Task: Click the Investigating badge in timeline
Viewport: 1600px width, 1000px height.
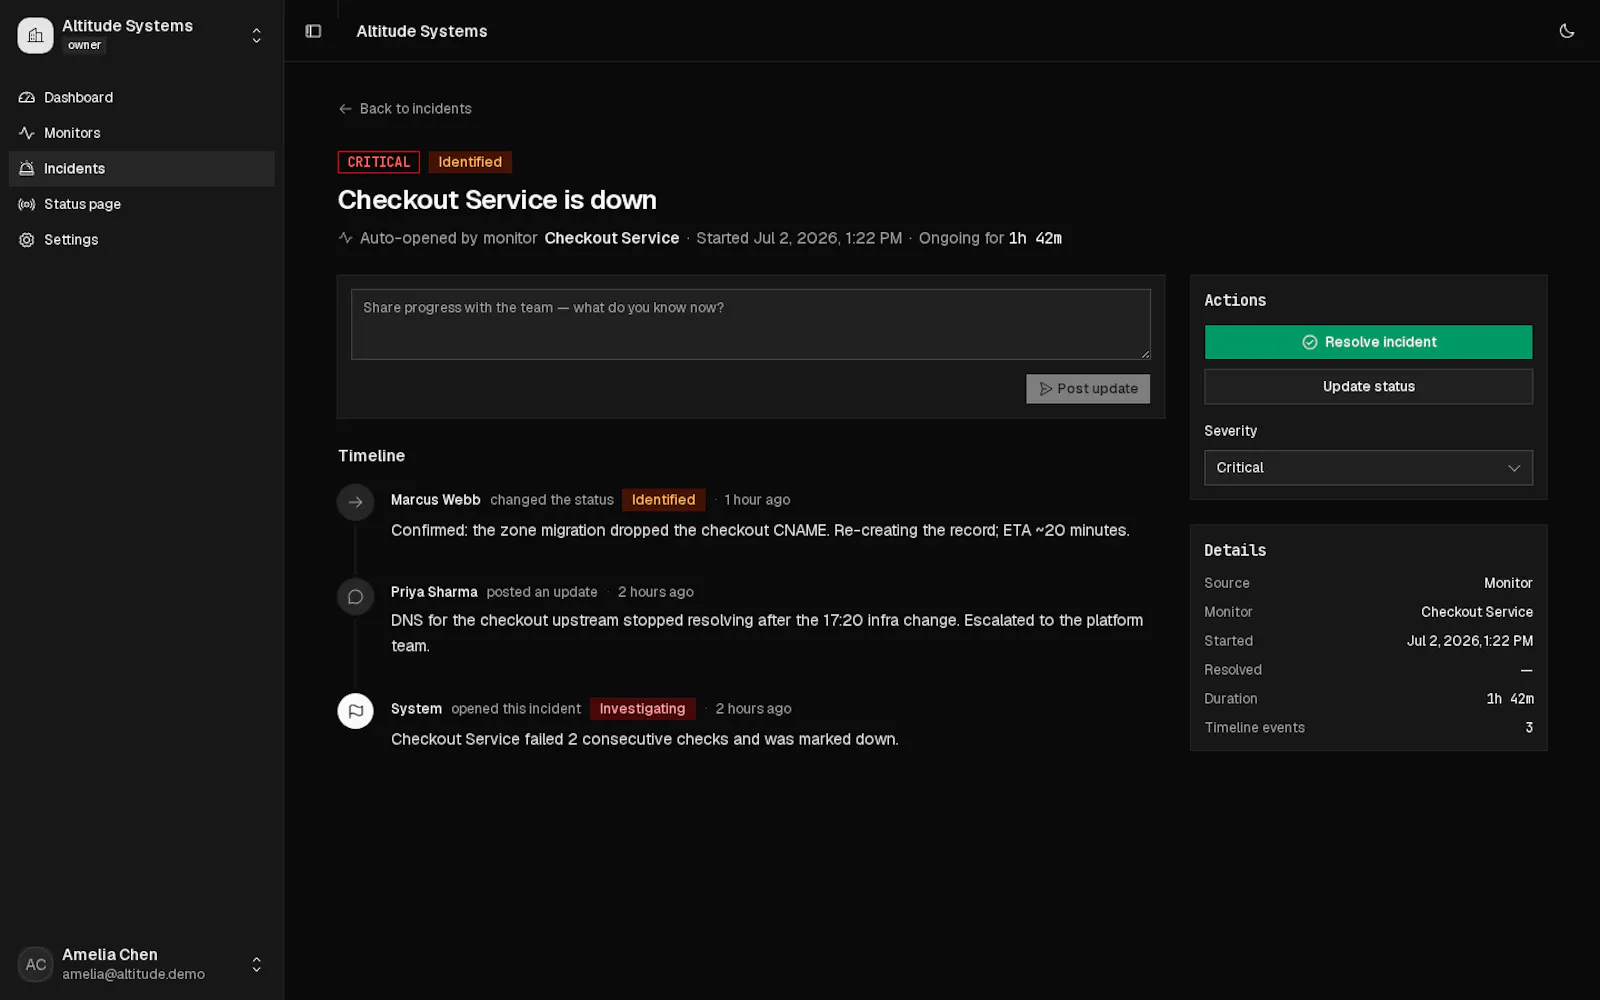Action: point(642,709)
